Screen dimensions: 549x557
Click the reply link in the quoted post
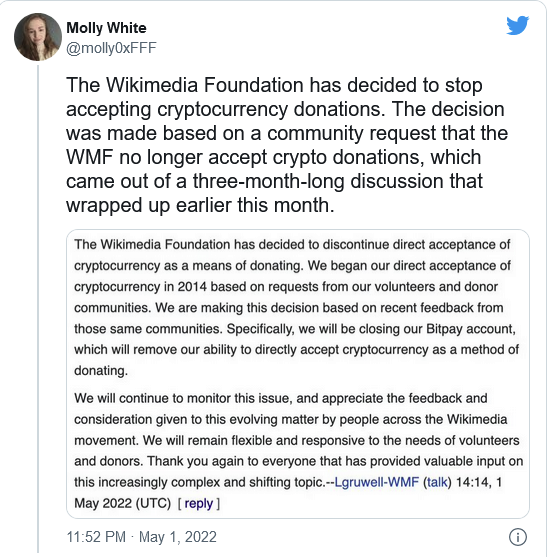199,503
